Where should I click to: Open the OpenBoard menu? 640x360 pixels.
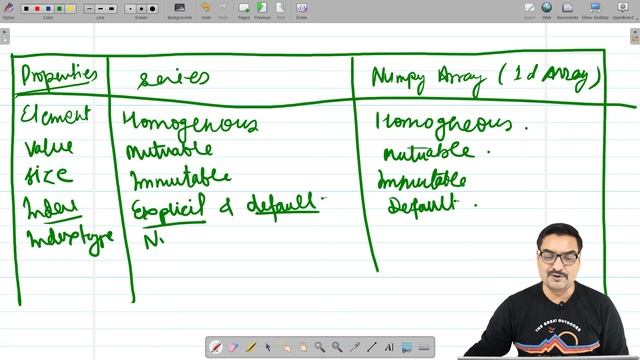[623, 10]
